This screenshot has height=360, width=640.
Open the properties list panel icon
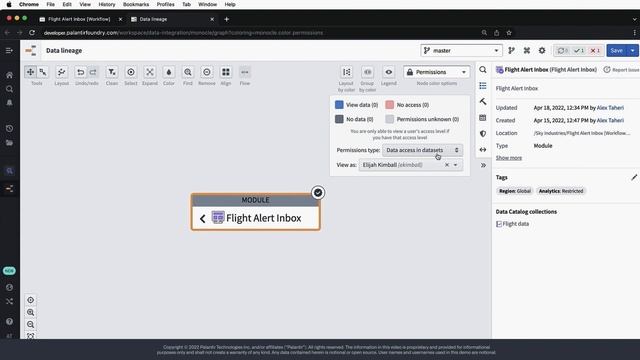click(x=483, y=86)
